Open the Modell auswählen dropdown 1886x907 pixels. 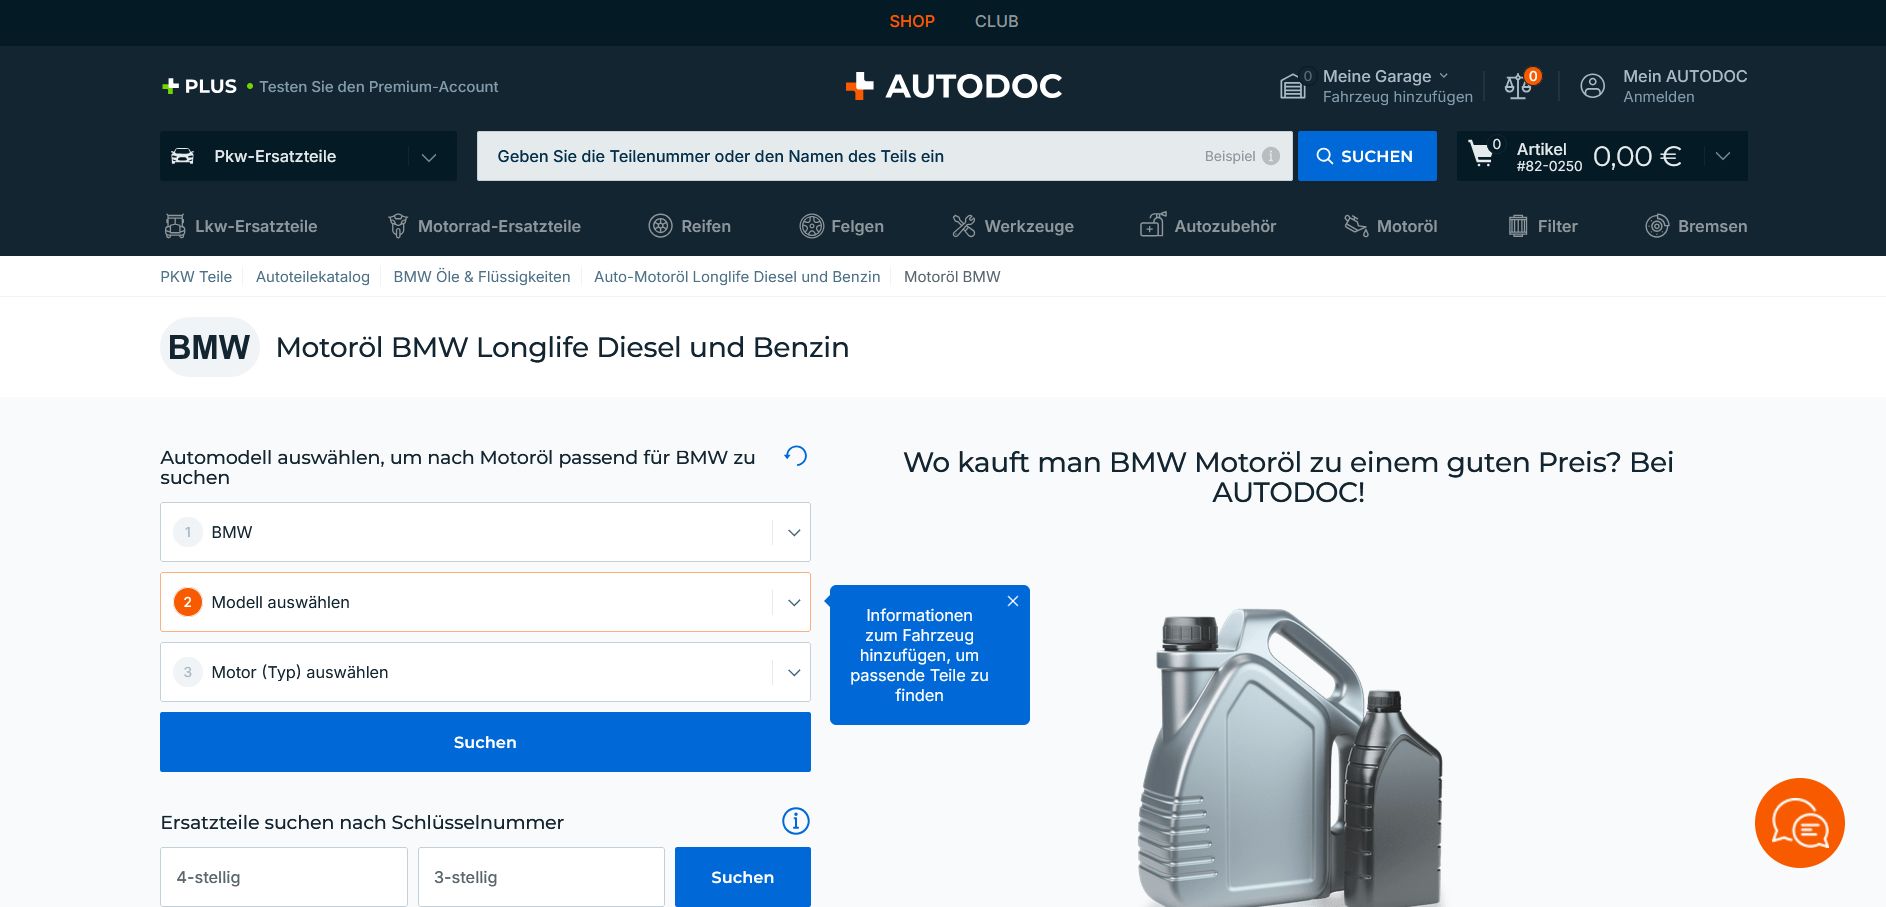point(485,602)
